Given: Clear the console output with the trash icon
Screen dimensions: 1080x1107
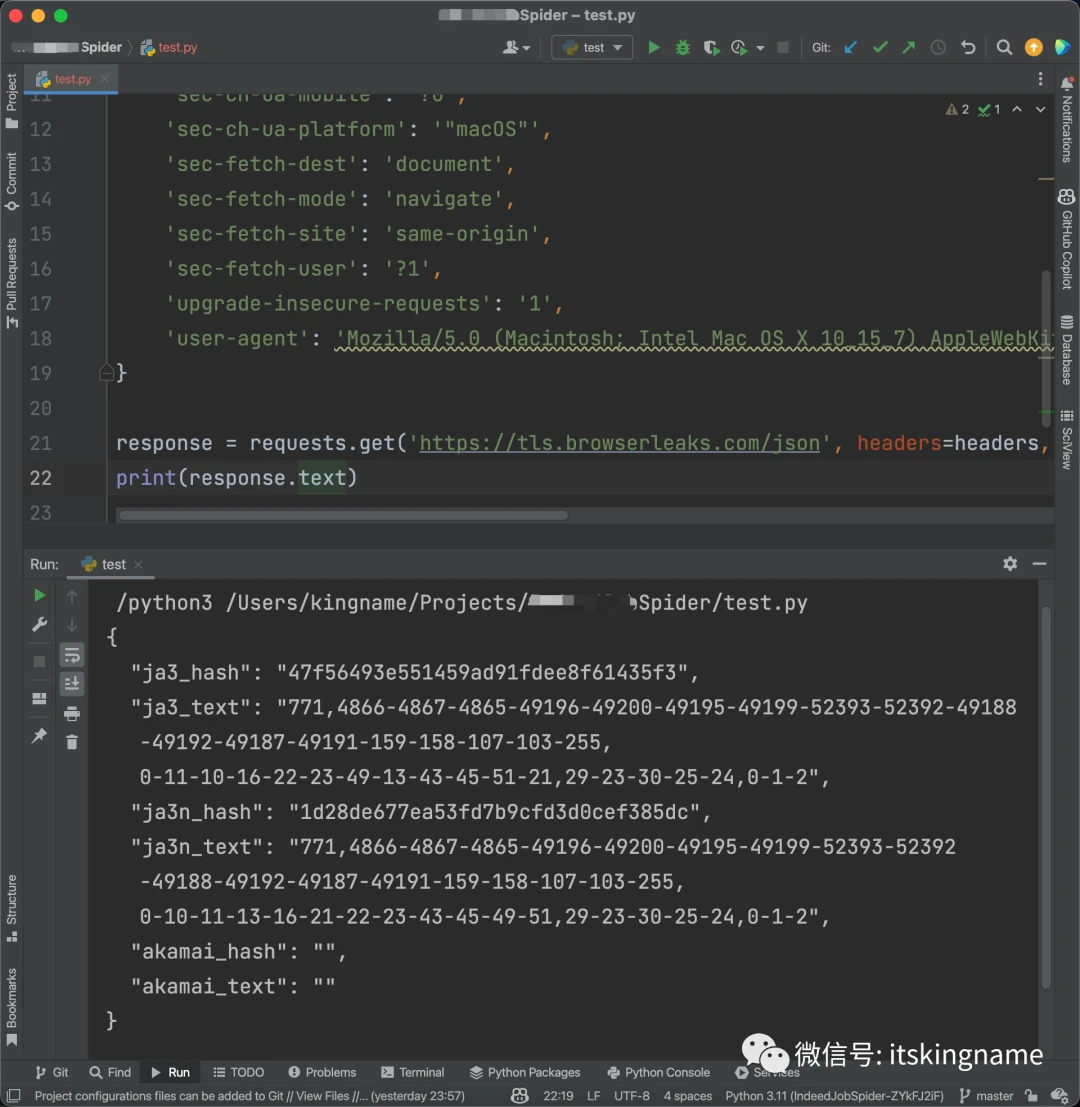Looking at the screenshot, I should click(x=72, y=742).
